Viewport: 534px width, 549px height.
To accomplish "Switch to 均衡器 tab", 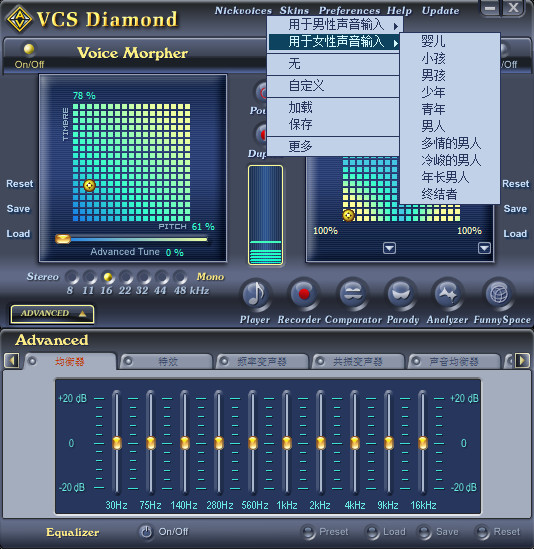I will tap(69, 361).
